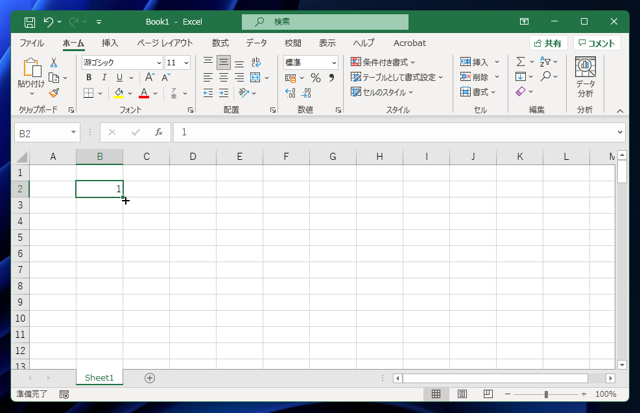
Task: Open データ分析 data analysis
Action: [585, 77]
